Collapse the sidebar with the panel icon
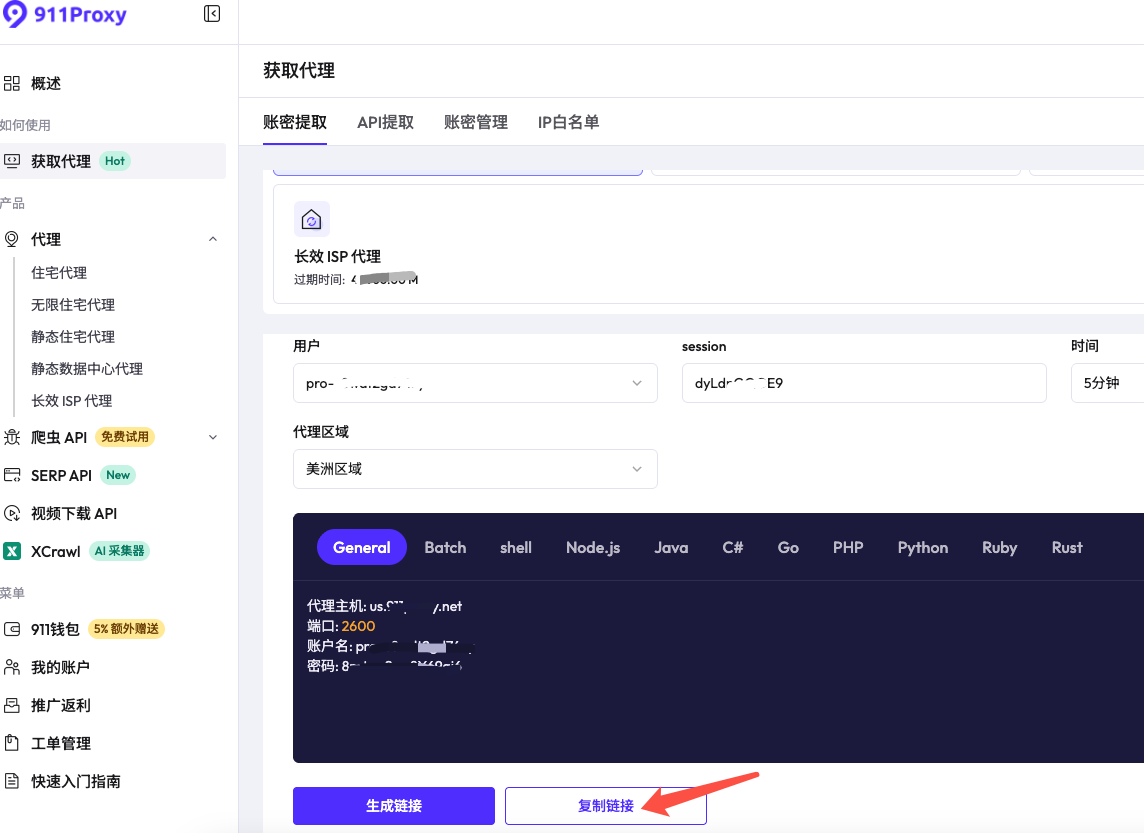Viewport: 1144px width, 833px height. tap(212, 14)
